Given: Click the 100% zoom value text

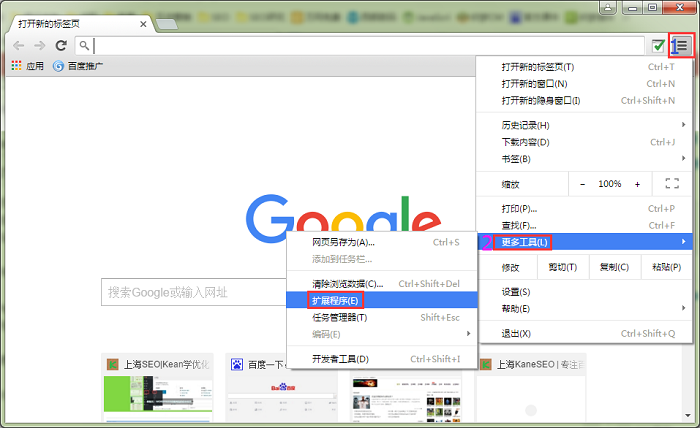Looking at the screenshot, I should tap(609, 184).
